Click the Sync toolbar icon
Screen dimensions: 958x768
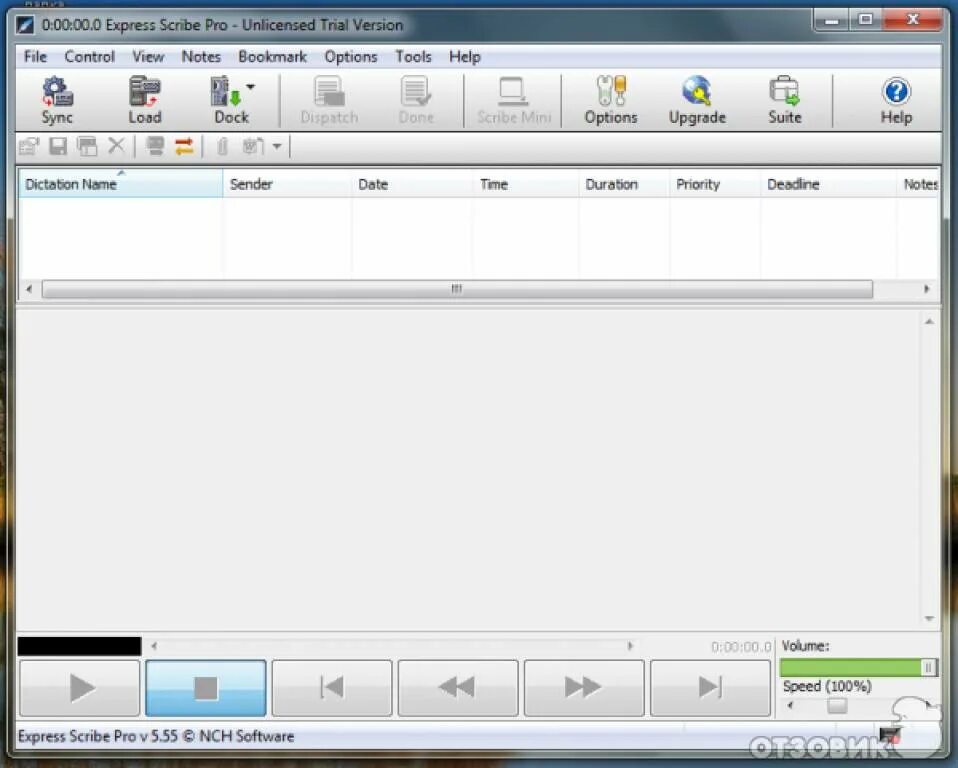(57, 100)
